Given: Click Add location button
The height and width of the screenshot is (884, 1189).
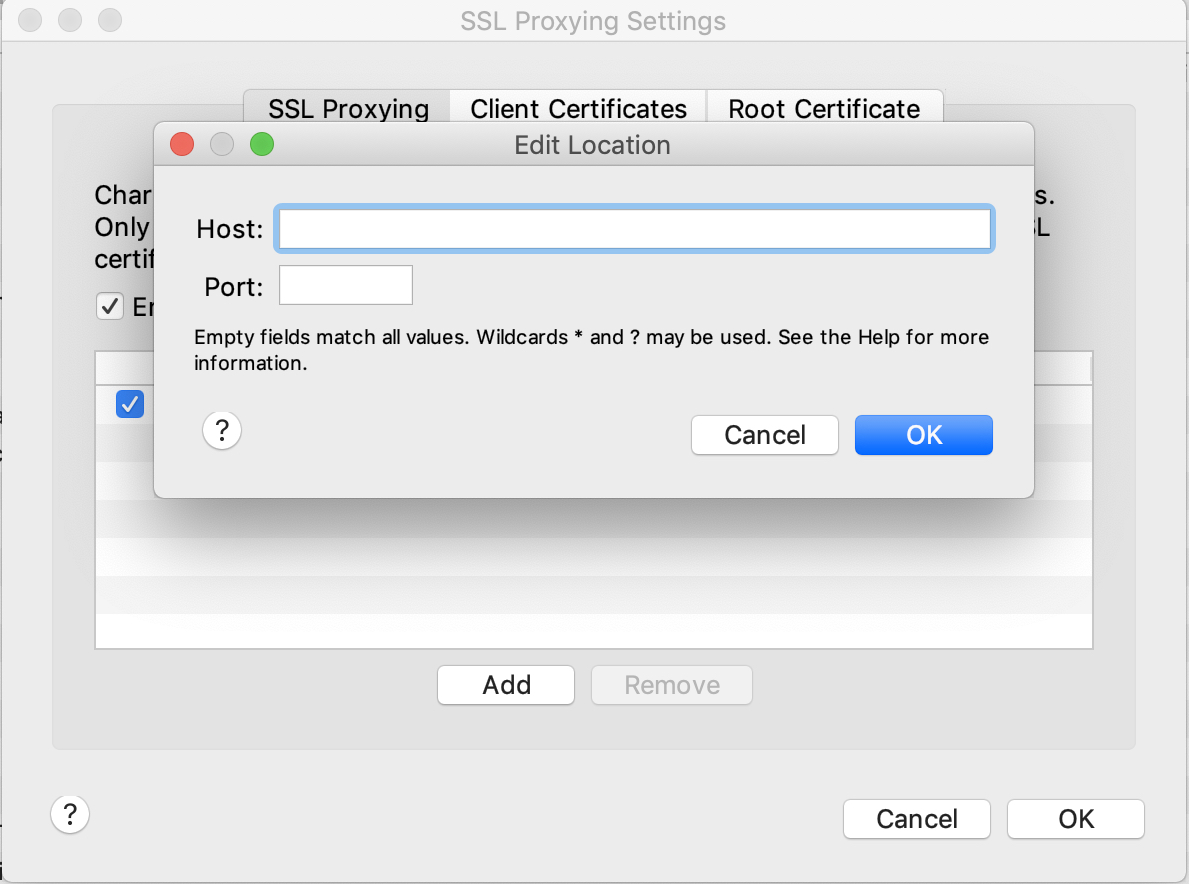Looking at the screenshot, I should 506,685.
